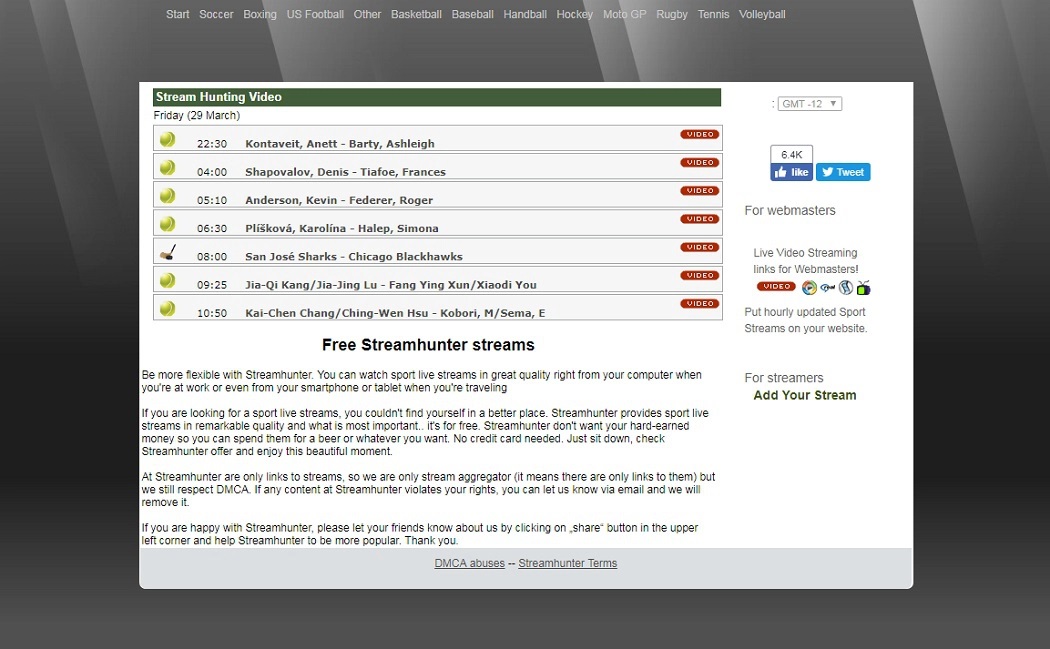Click the 08:00 time entry
Image resolution: width=1050 pixels, height=649 pixels.
point(212,256)
